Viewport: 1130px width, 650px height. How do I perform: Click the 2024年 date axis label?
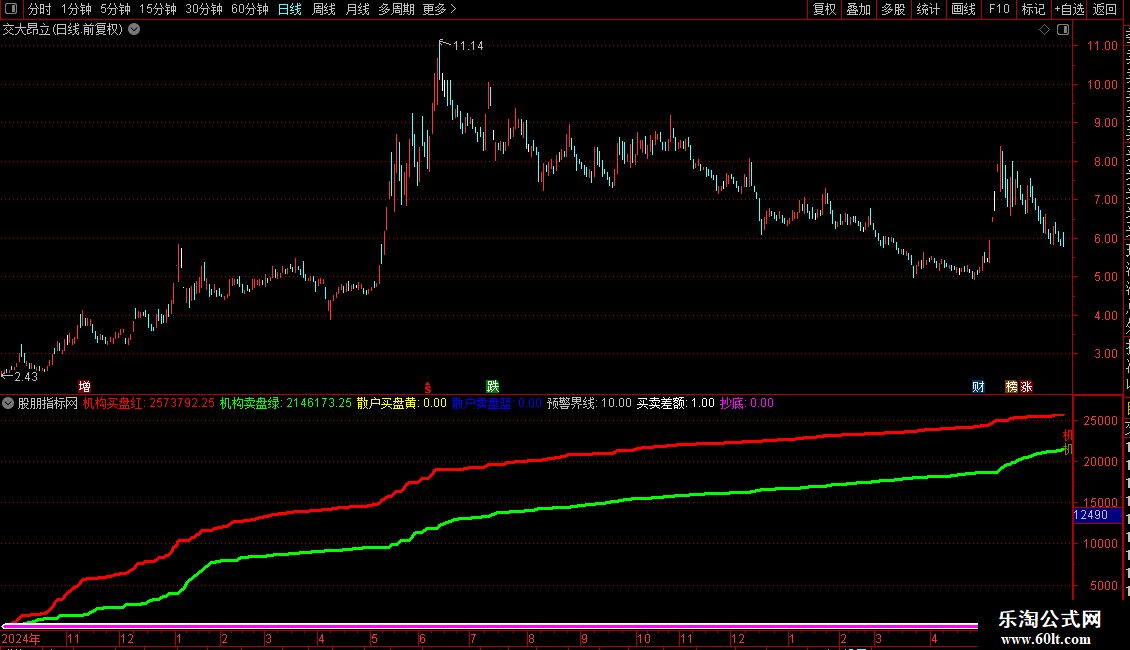21,638
